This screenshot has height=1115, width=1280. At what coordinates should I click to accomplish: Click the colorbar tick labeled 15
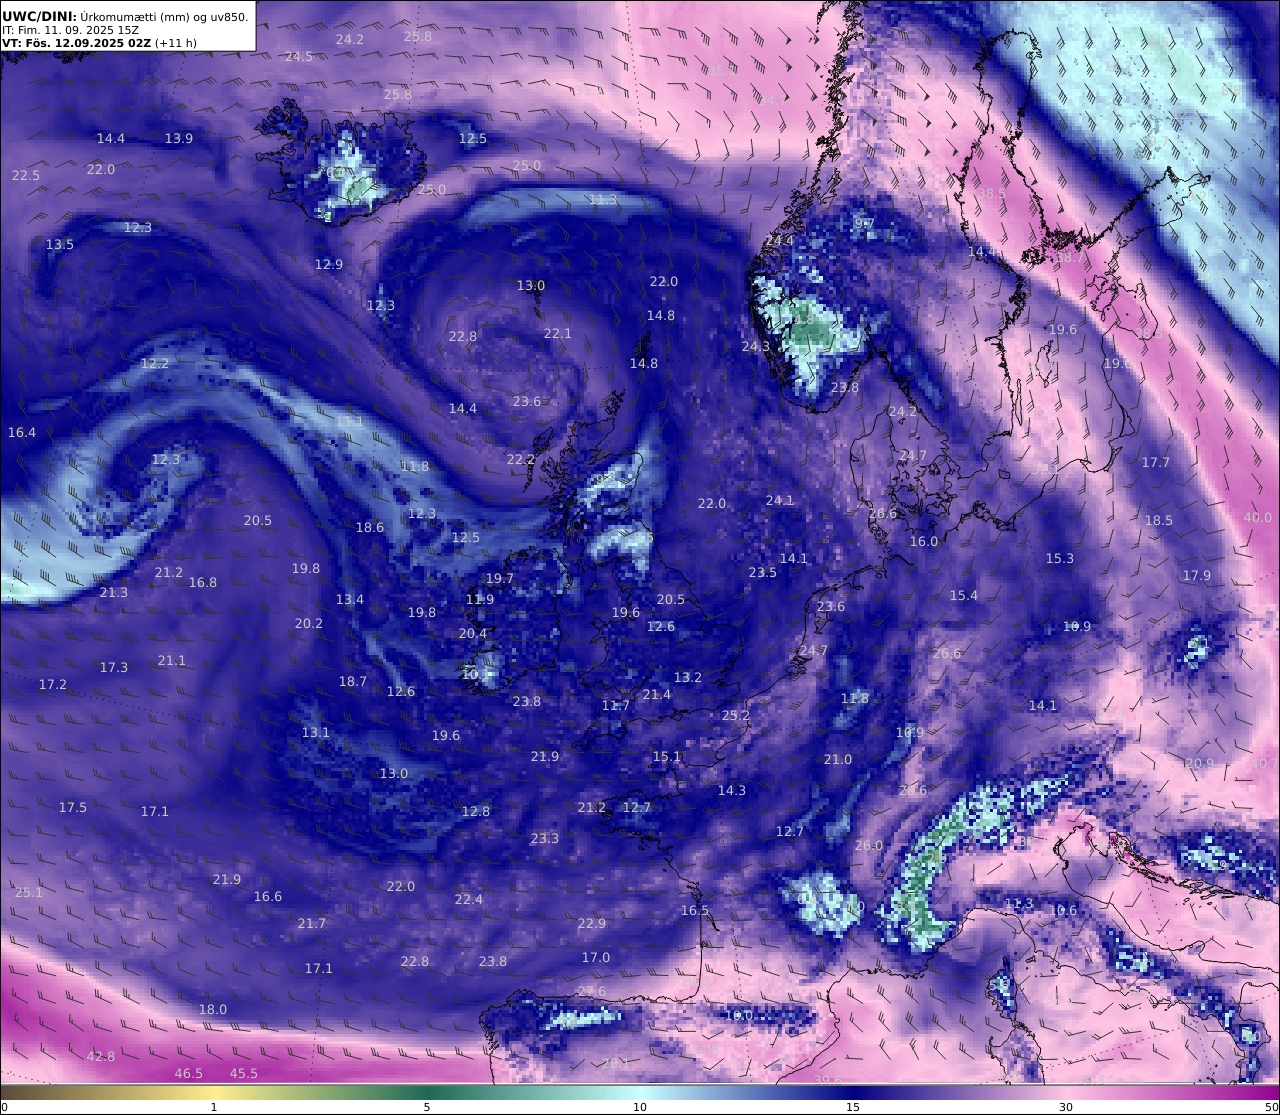click(x=853, y=1107)
